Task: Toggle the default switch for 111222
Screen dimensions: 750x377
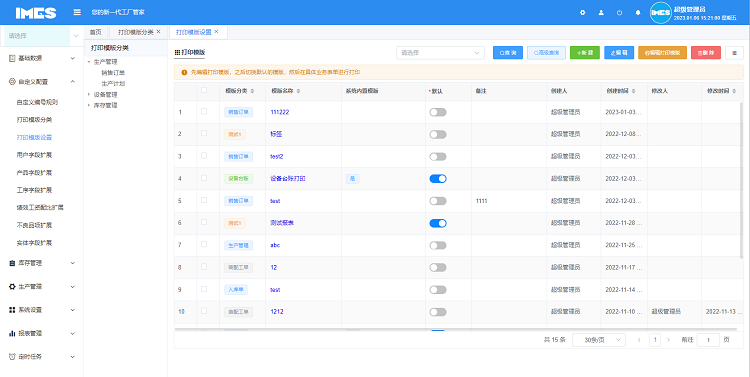Action: [438, 112]
